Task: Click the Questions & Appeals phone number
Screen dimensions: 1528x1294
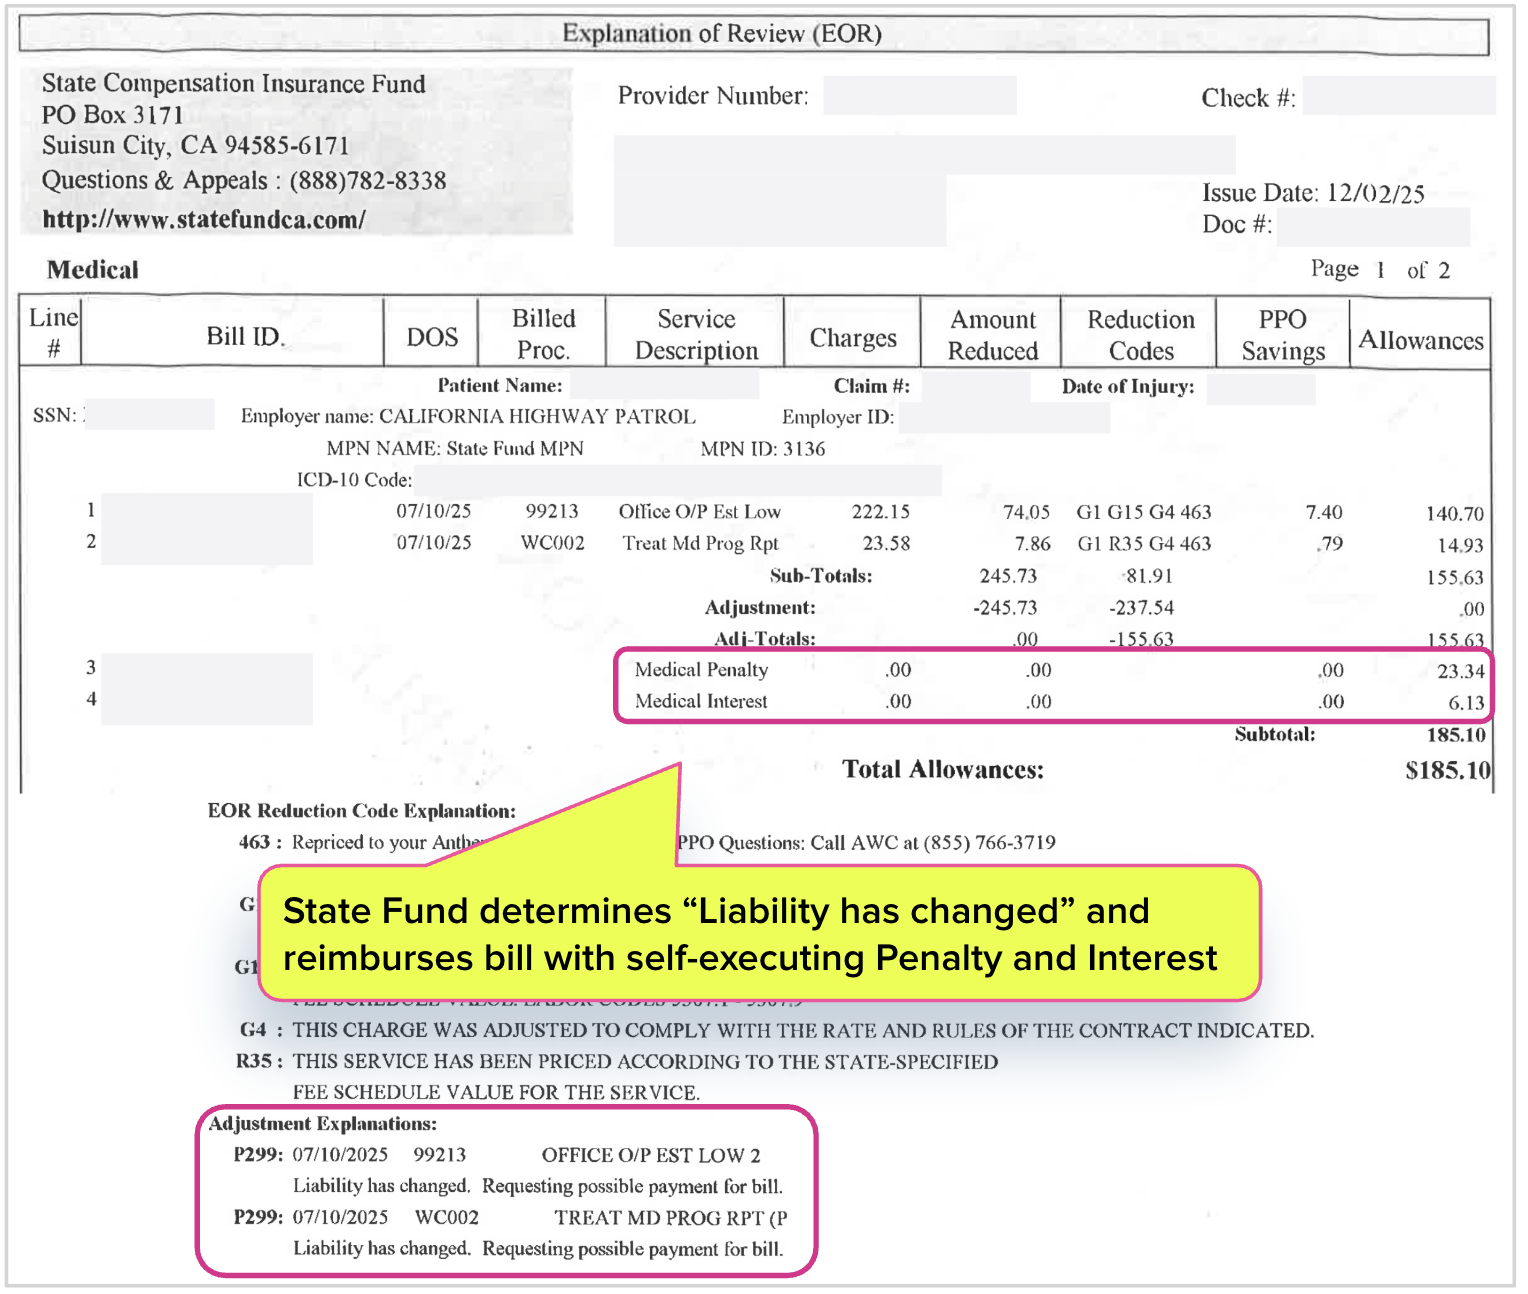Action: [x=367, y=181]
